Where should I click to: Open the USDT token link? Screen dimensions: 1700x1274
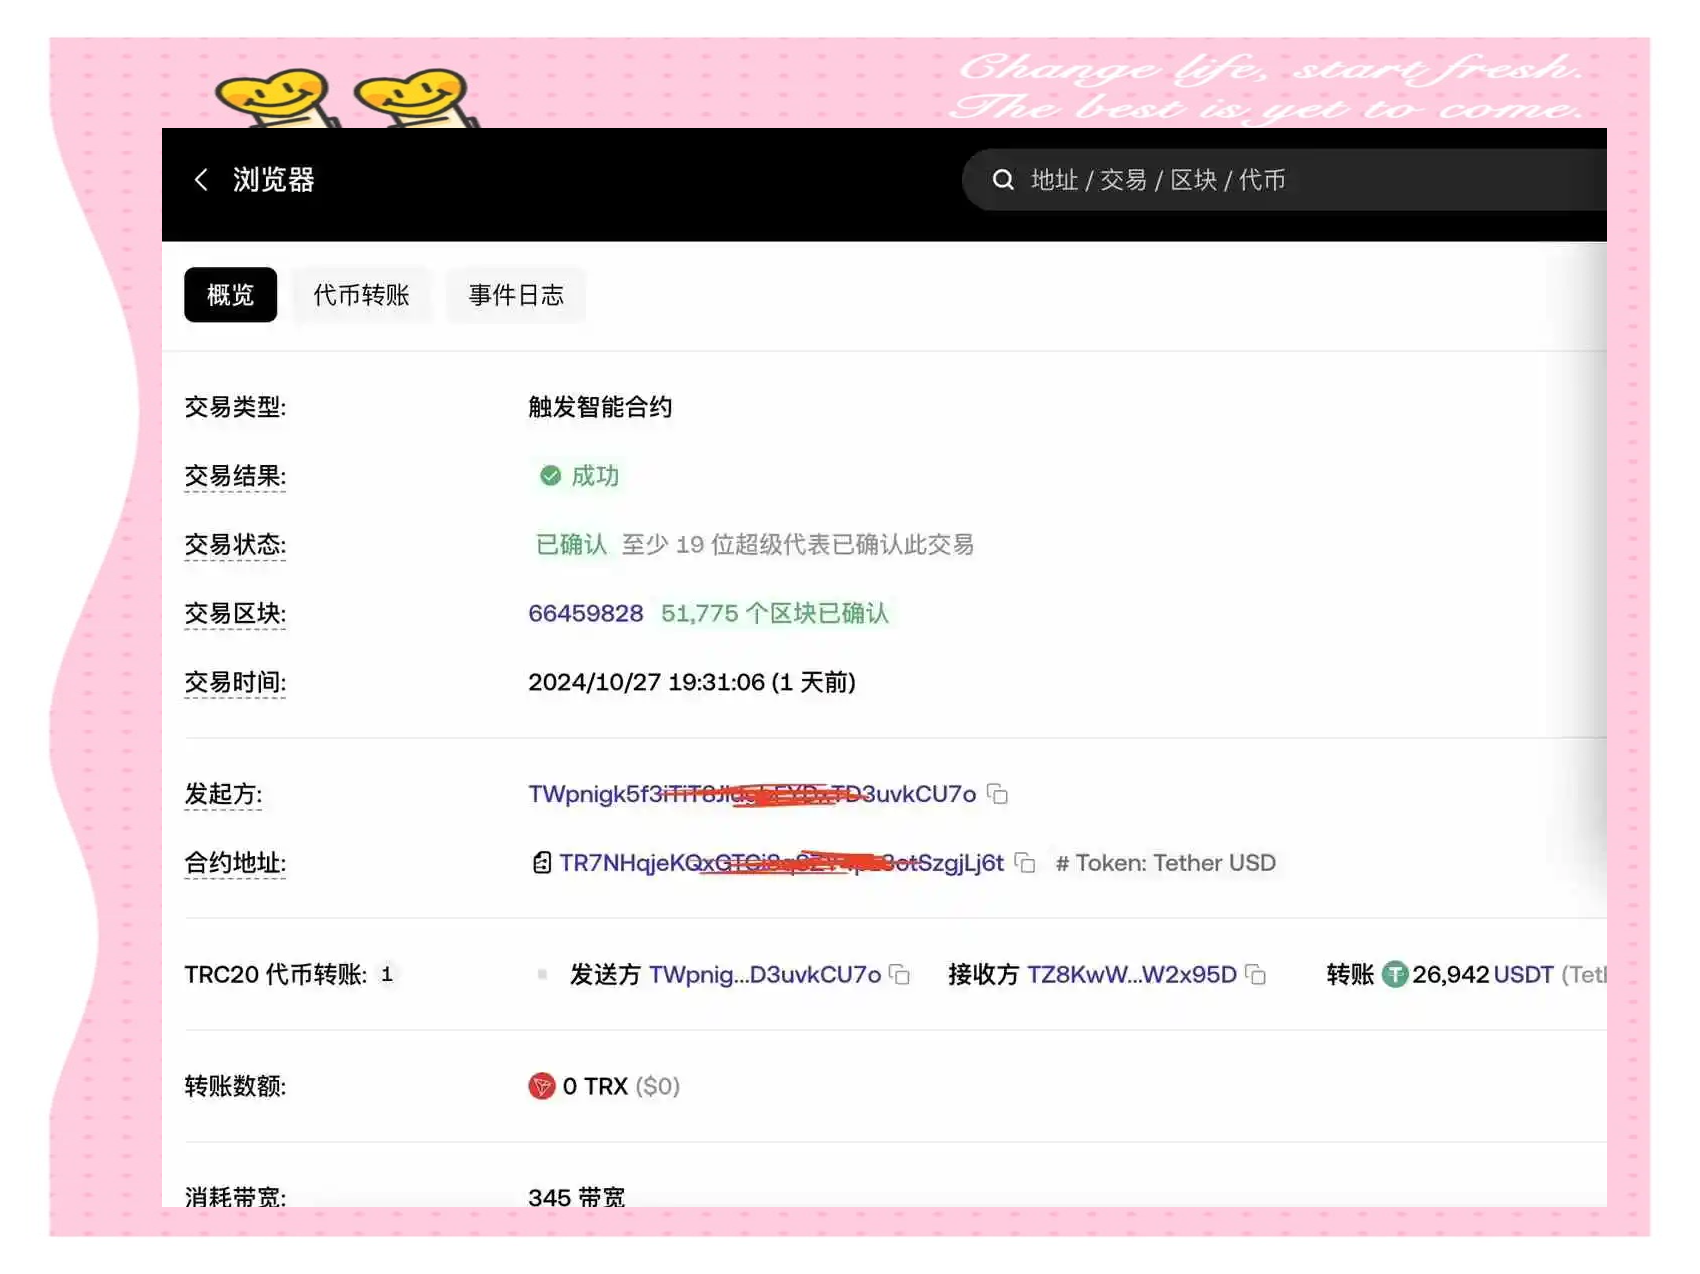point(1524,975)
